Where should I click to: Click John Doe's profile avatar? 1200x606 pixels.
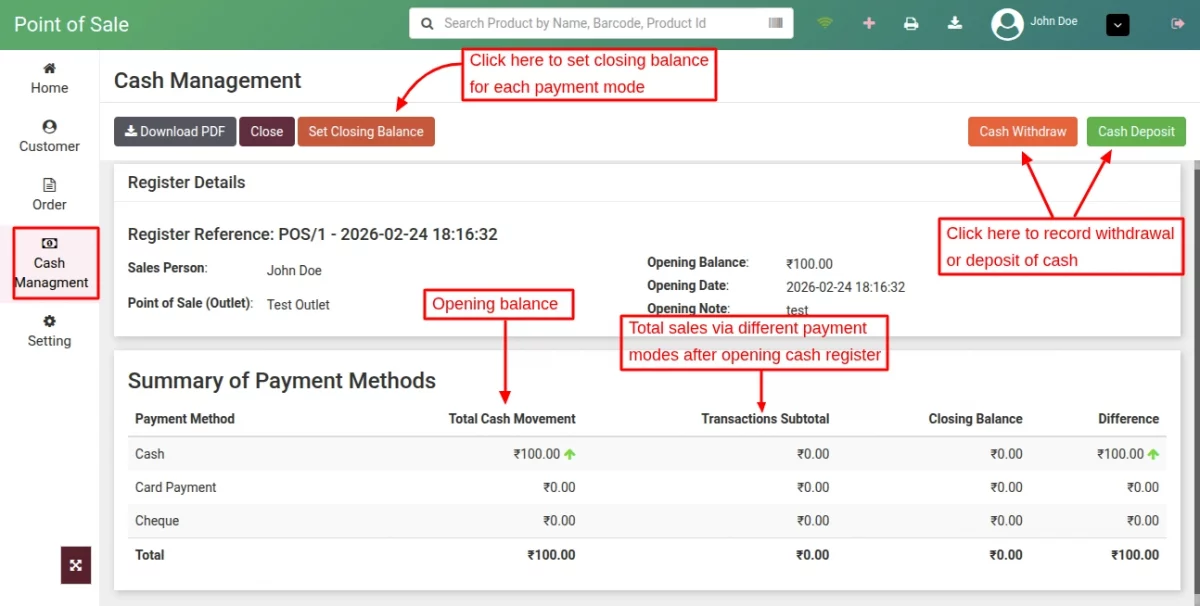(x=1007, y=24)
